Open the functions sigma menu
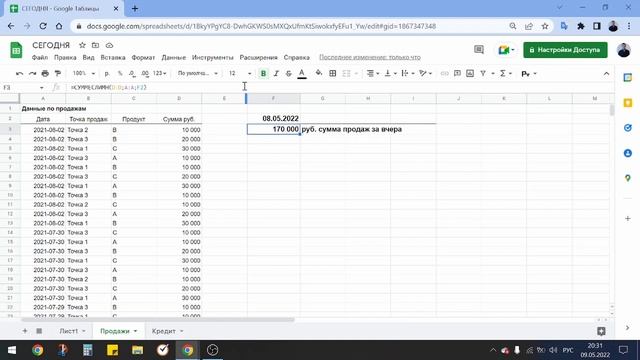The width and height of the screenshot is (640, 360). point(506,73)
